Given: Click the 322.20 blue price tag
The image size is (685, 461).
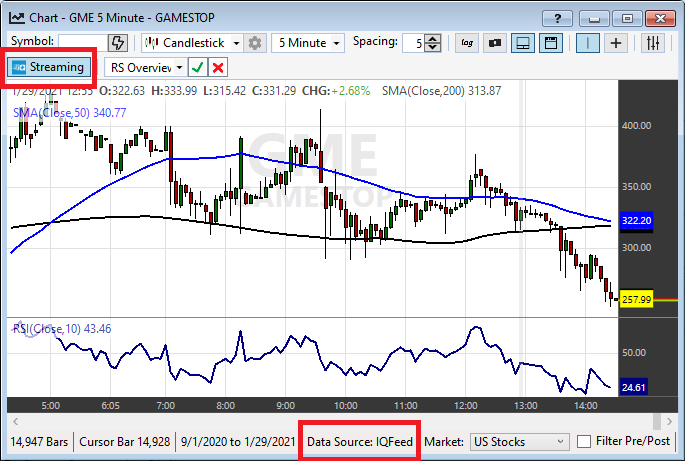Looking at the screenshot, I should [x=636, y=220].
